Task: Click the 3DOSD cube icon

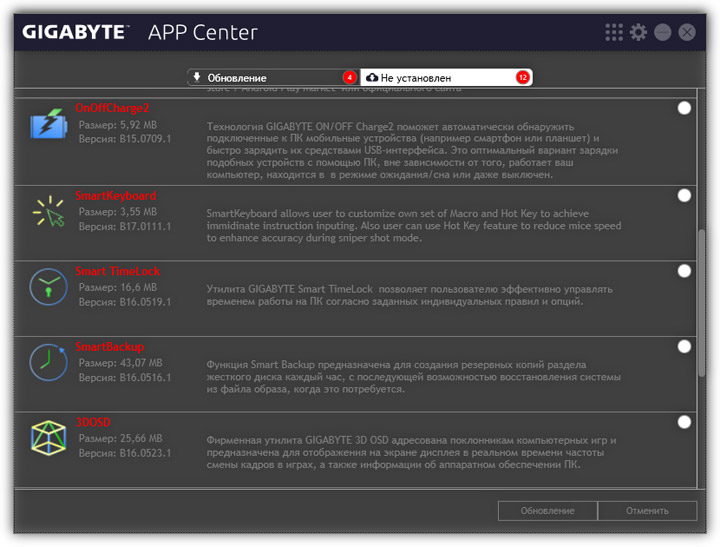Action: pyautogui.click(x=49, y=438)
